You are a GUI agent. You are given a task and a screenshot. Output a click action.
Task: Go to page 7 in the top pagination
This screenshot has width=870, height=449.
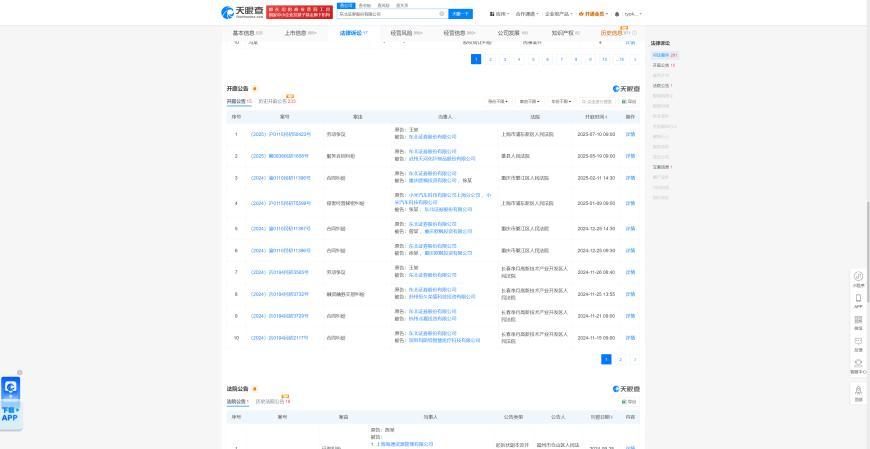(562, 59)
